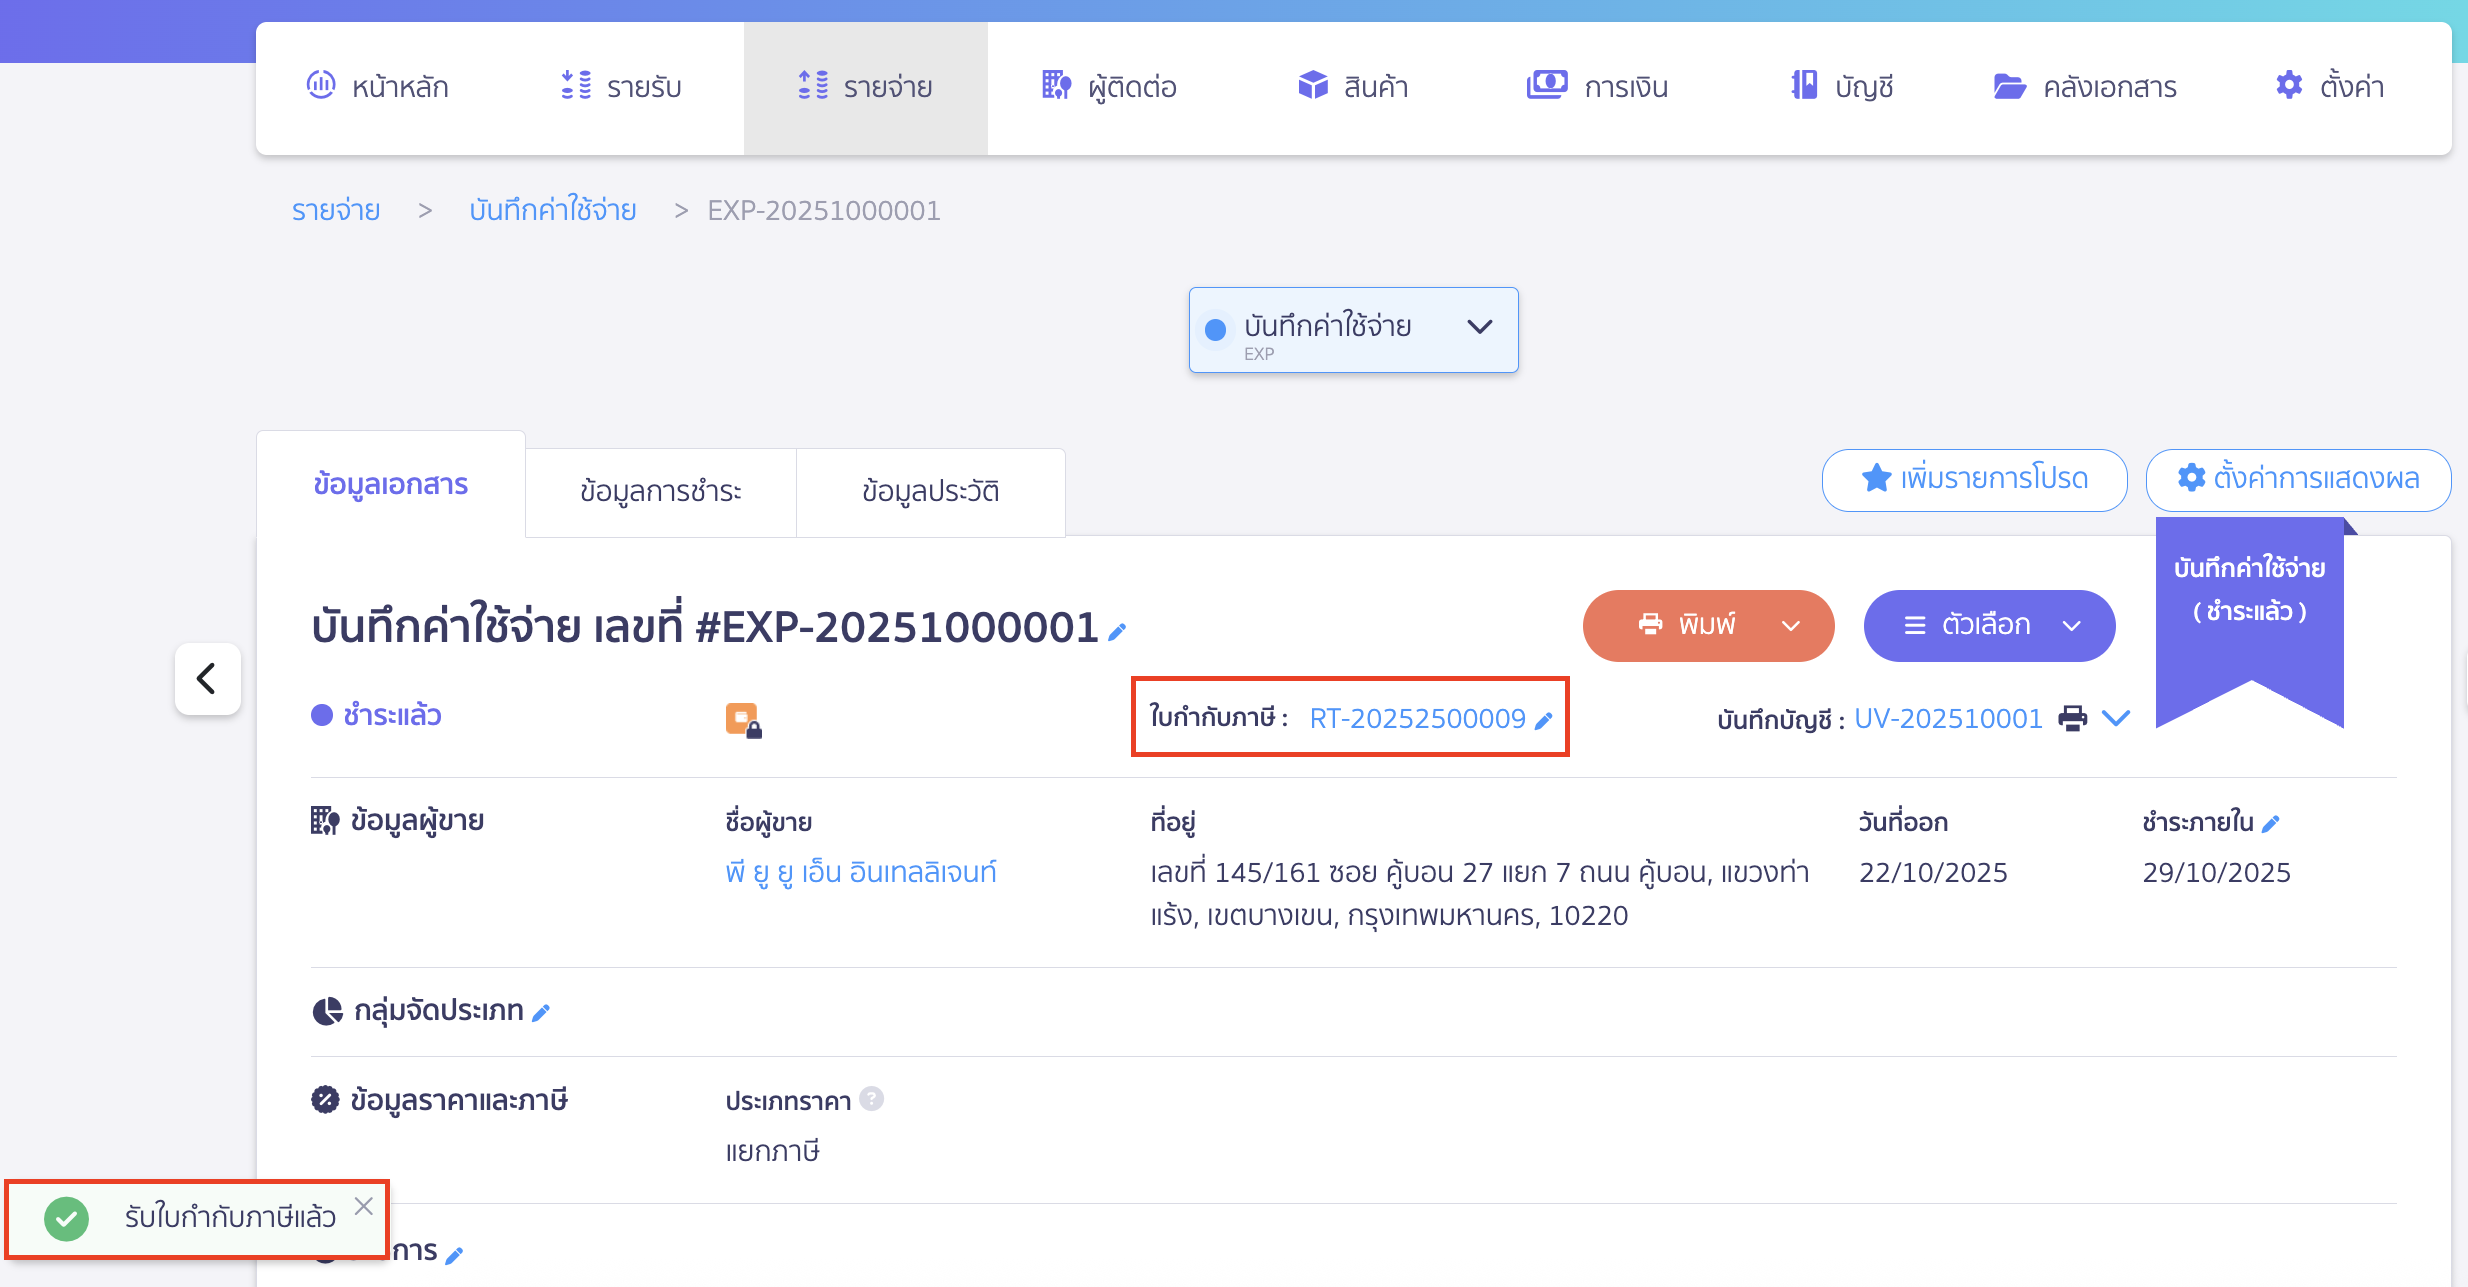Switch to the ข้อมูลประวัติ tab
The image size is (2468, 1287).
[930, 492]
